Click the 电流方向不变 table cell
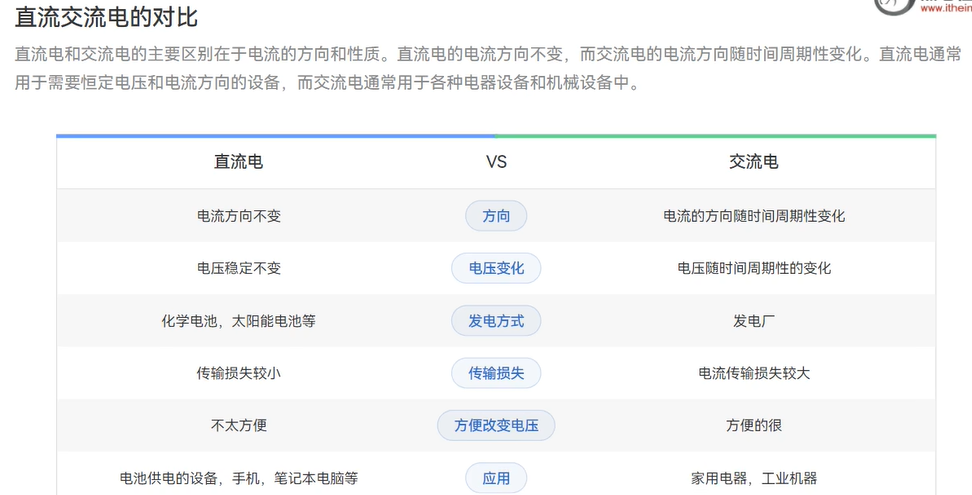The width and height of the screenshot is (972, 495). tap(239, 216)
